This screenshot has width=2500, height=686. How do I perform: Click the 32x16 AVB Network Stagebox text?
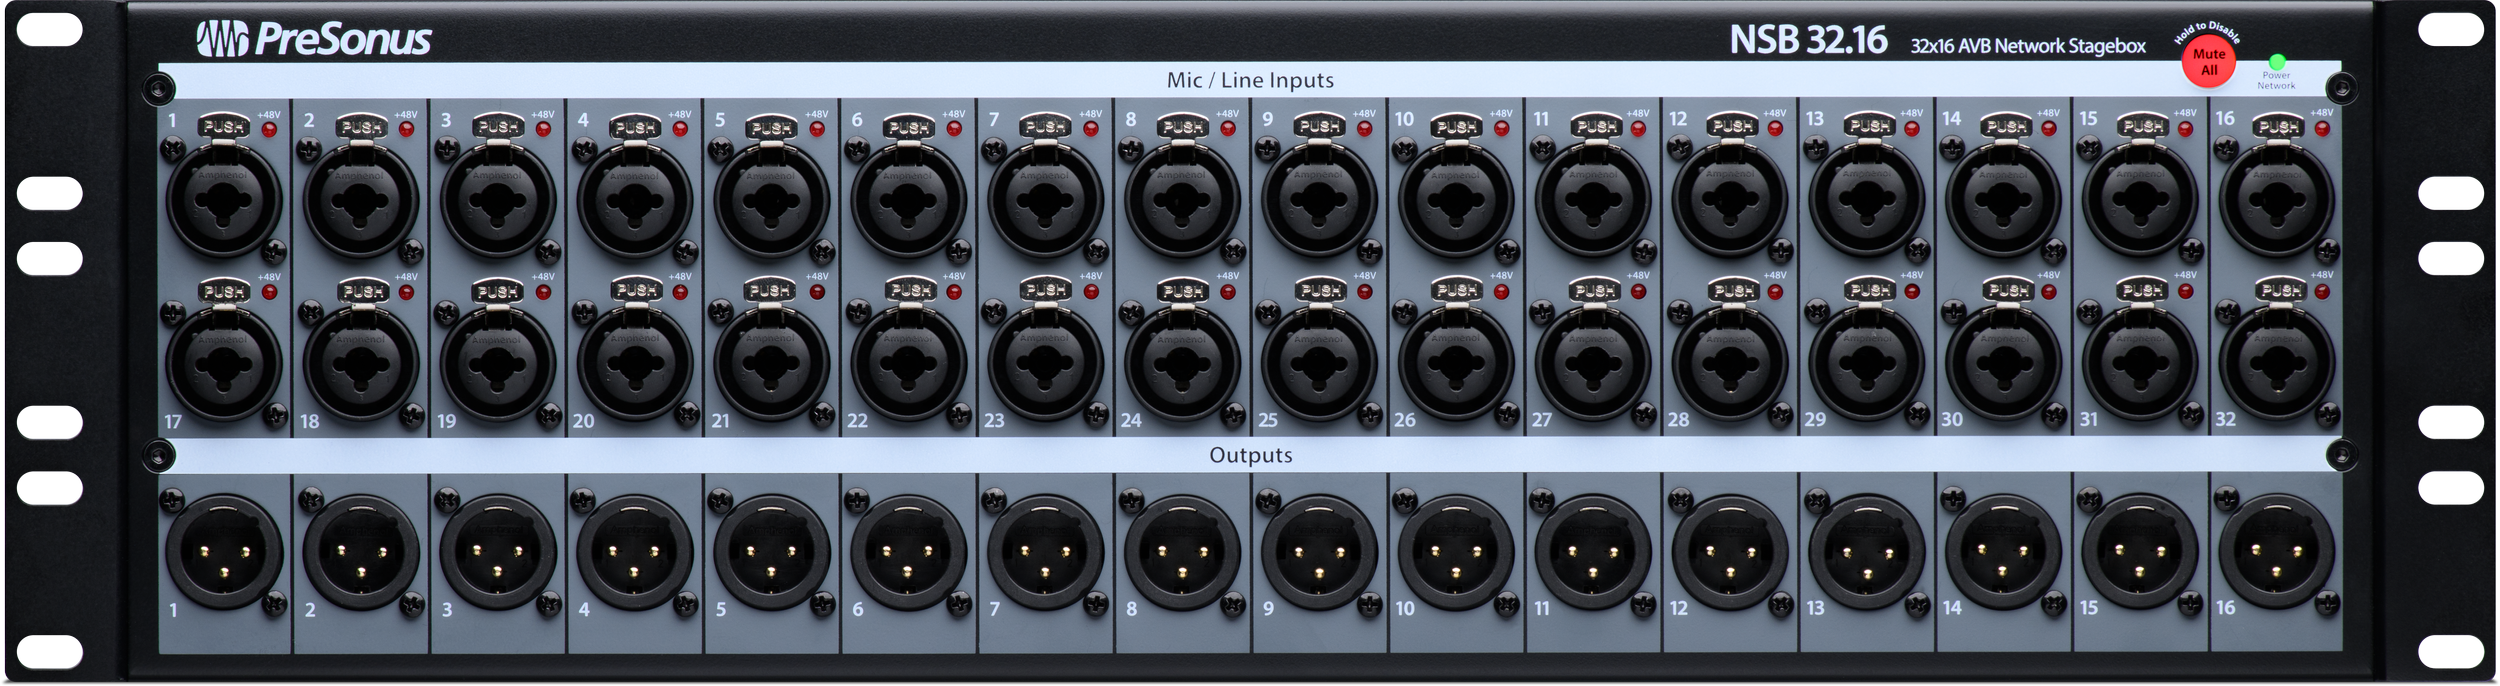pyautogui.click(x=2028, y=46)
